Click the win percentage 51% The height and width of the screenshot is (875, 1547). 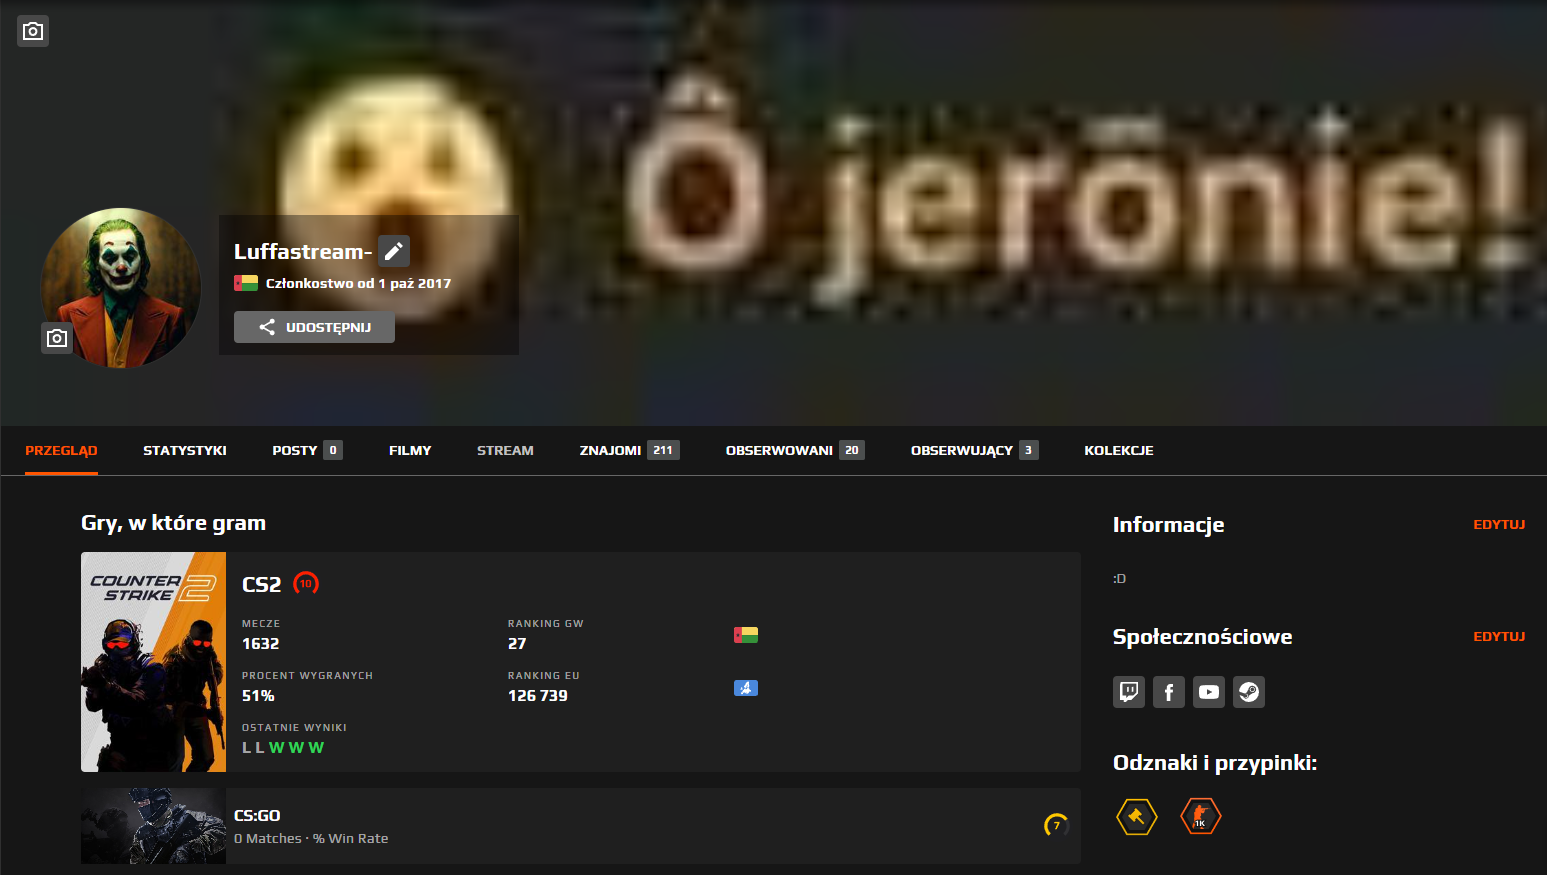coord(258,696)
